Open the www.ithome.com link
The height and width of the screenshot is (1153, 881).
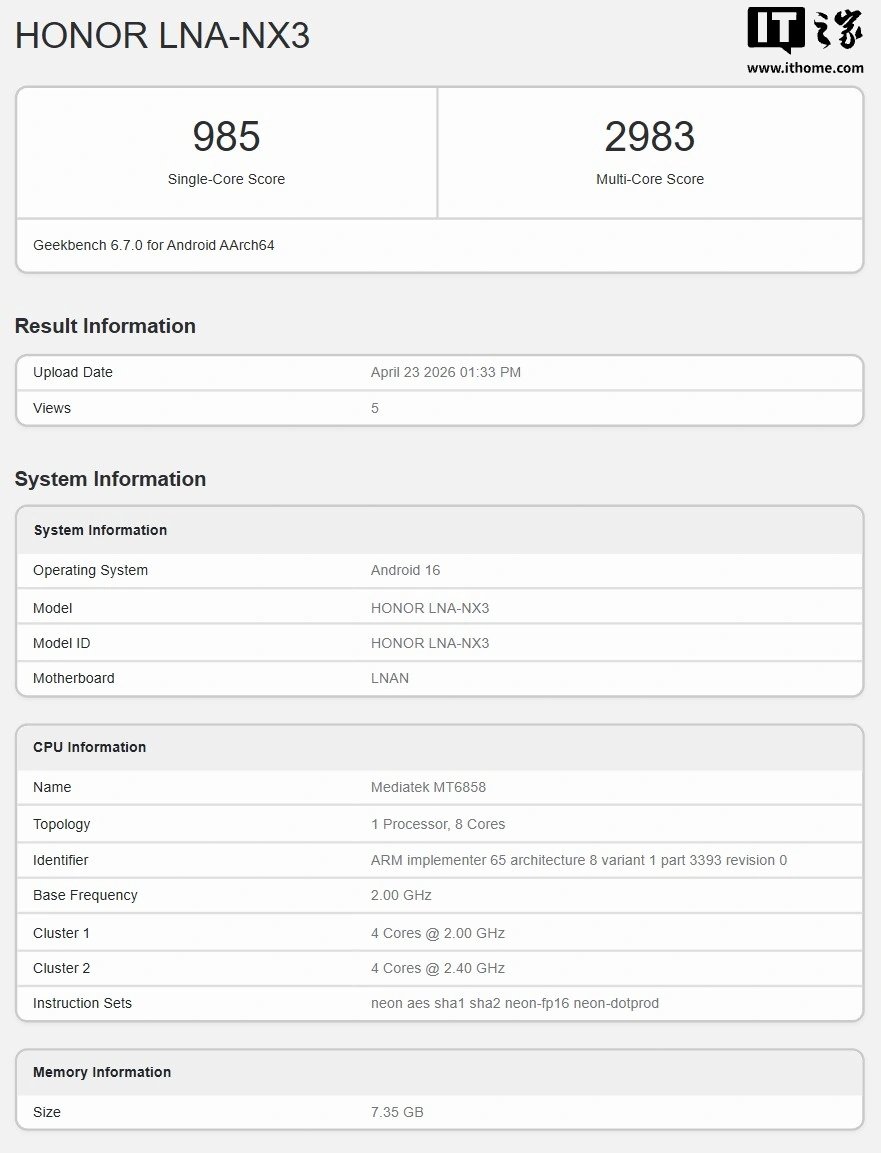(x=806, y=68)
